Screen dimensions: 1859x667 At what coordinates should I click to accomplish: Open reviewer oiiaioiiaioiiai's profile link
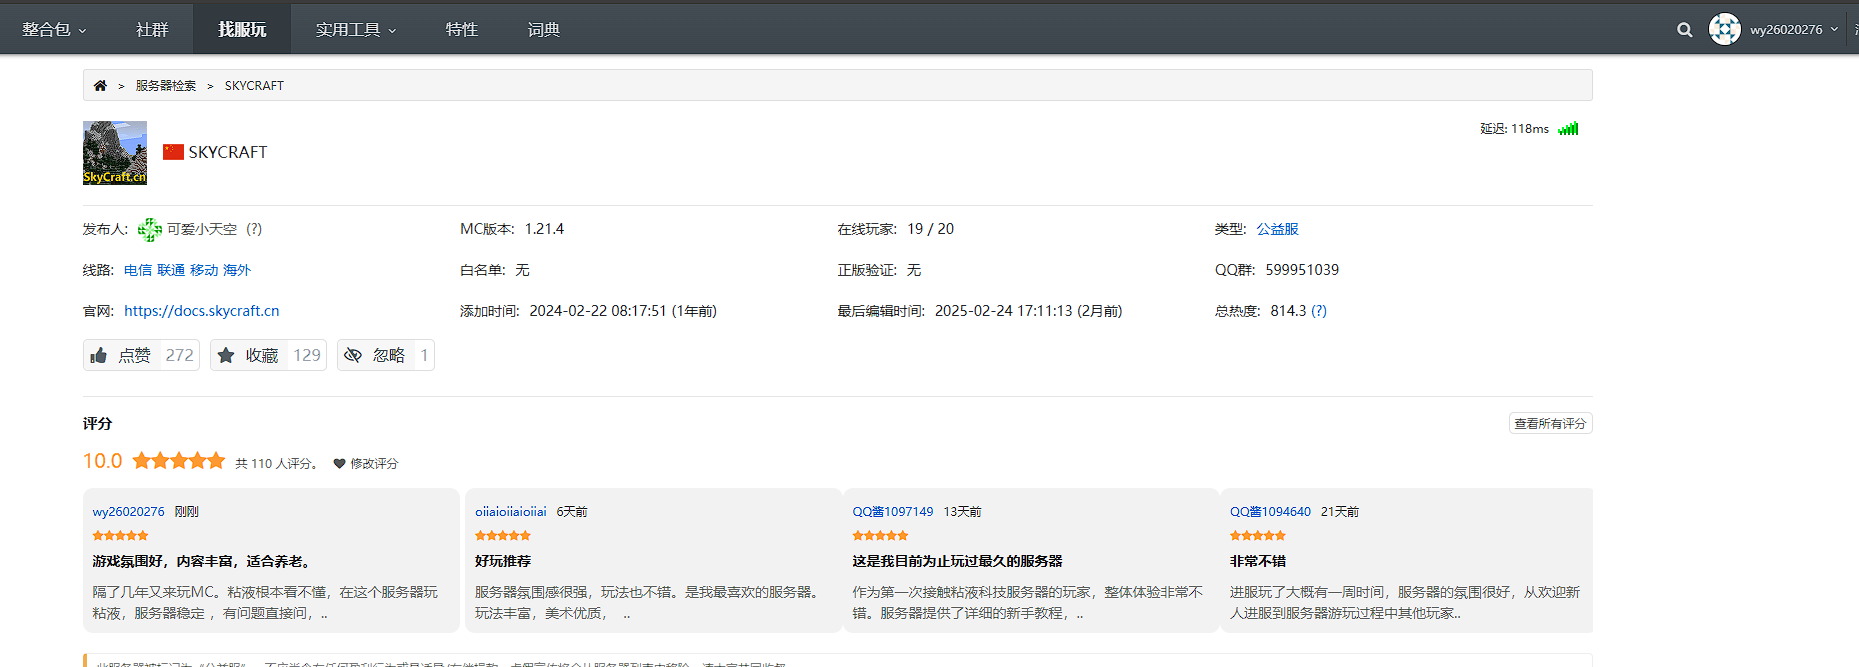(x=511, y=512)
